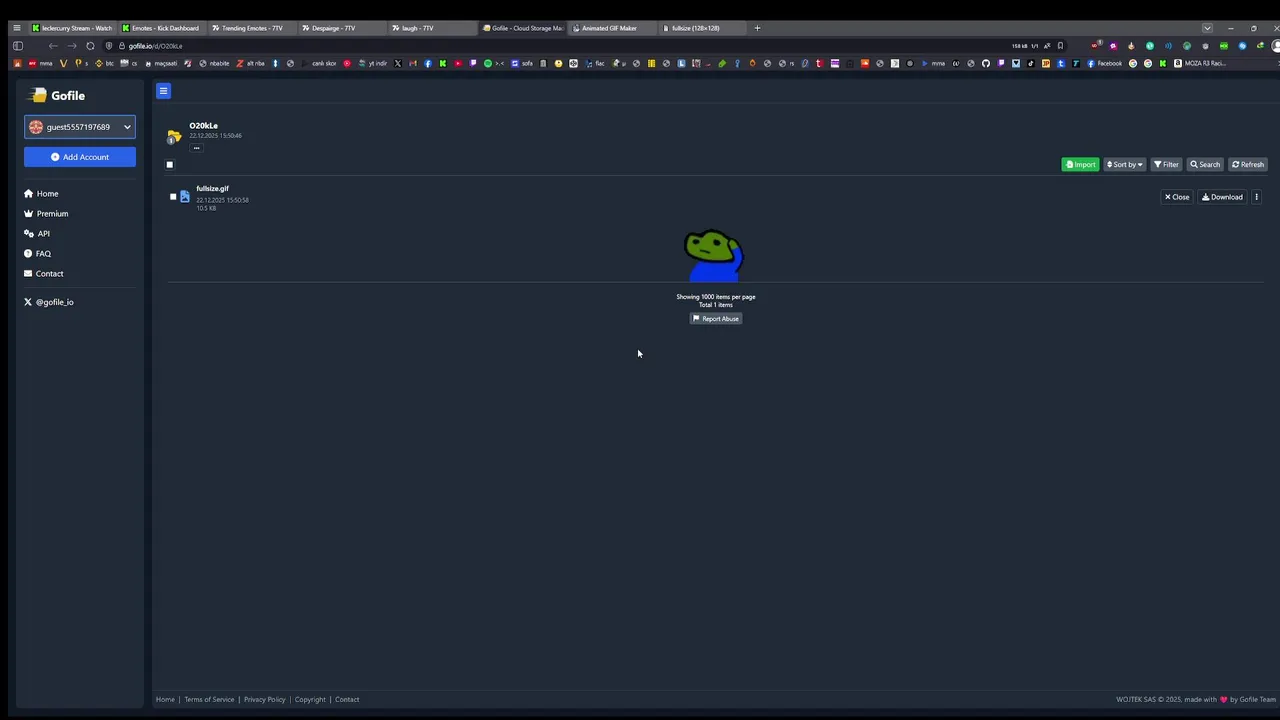Go to Home in the sidebar

click(x=41, y=193)
